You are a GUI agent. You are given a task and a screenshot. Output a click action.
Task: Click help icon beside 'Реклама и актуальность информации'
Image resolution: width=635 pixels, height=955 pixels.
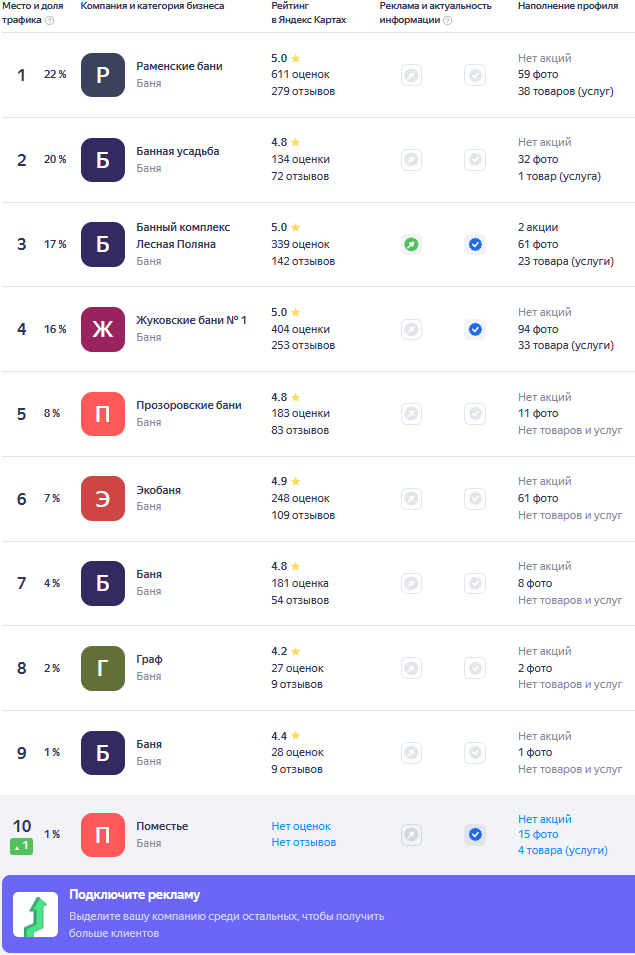coord(447,20)
